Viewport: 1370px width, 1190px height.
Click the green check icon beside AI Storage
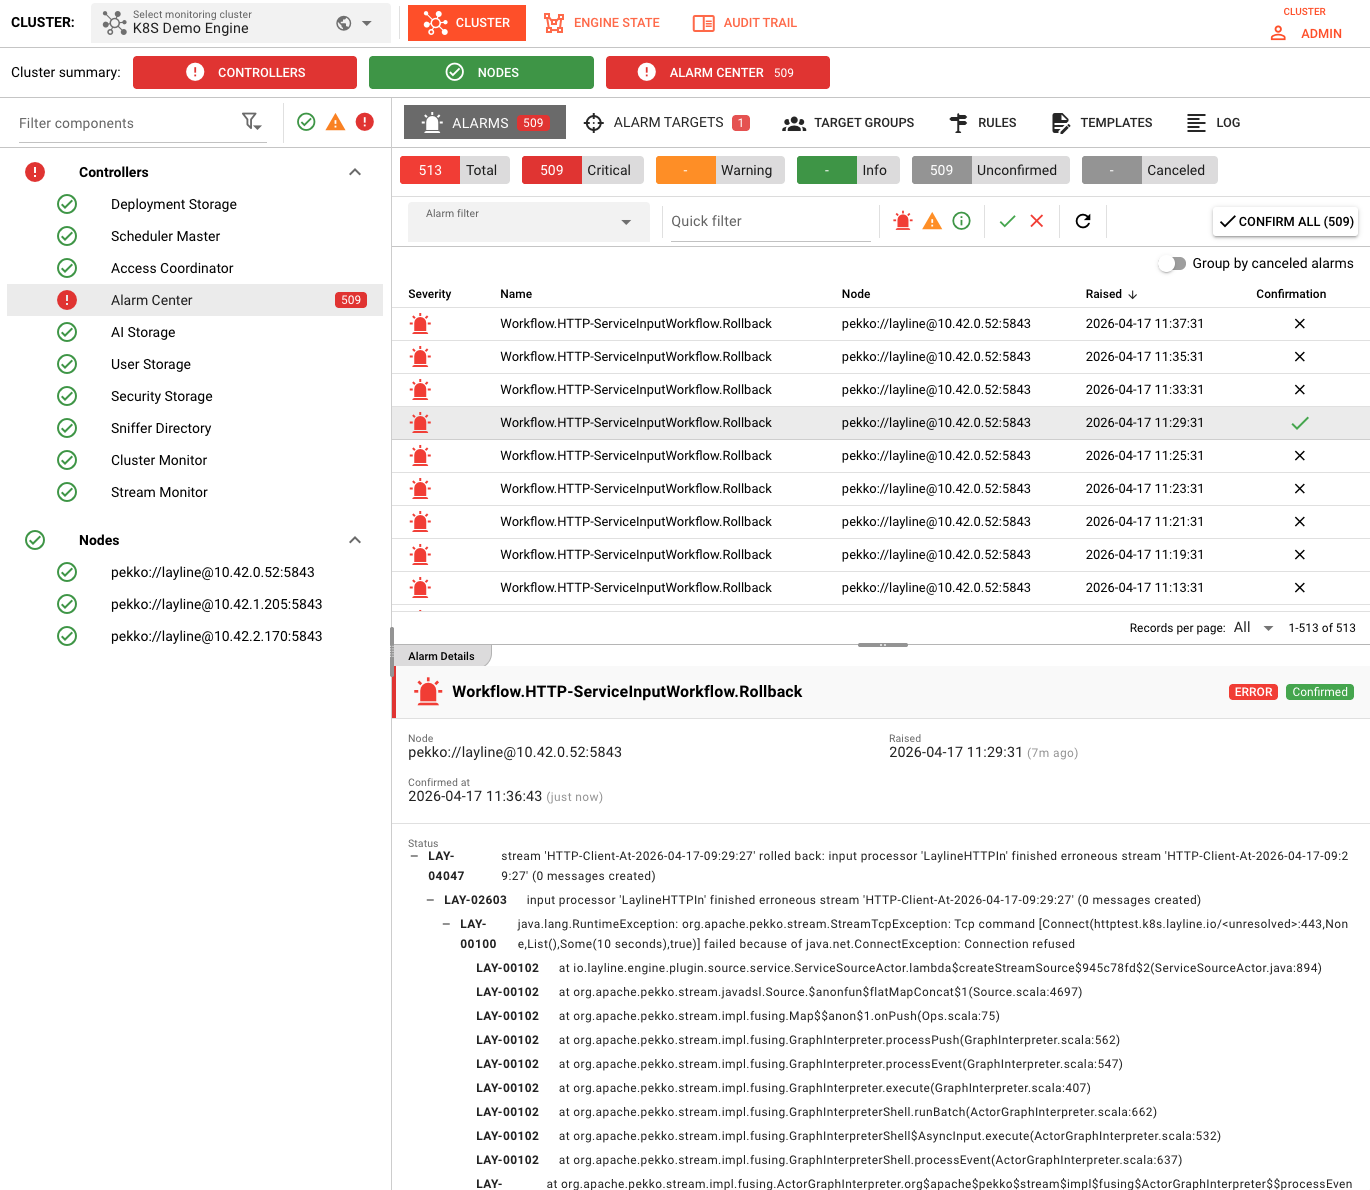click(x=67, y=332)
